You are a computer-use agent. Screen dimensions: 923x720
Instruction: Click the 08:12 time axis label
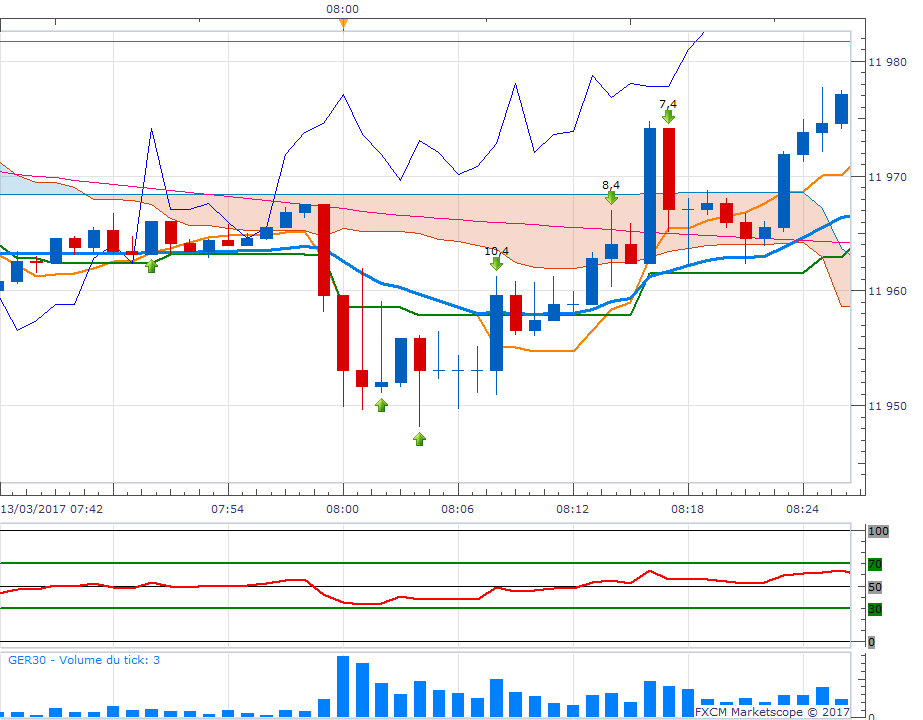[572, 509]
